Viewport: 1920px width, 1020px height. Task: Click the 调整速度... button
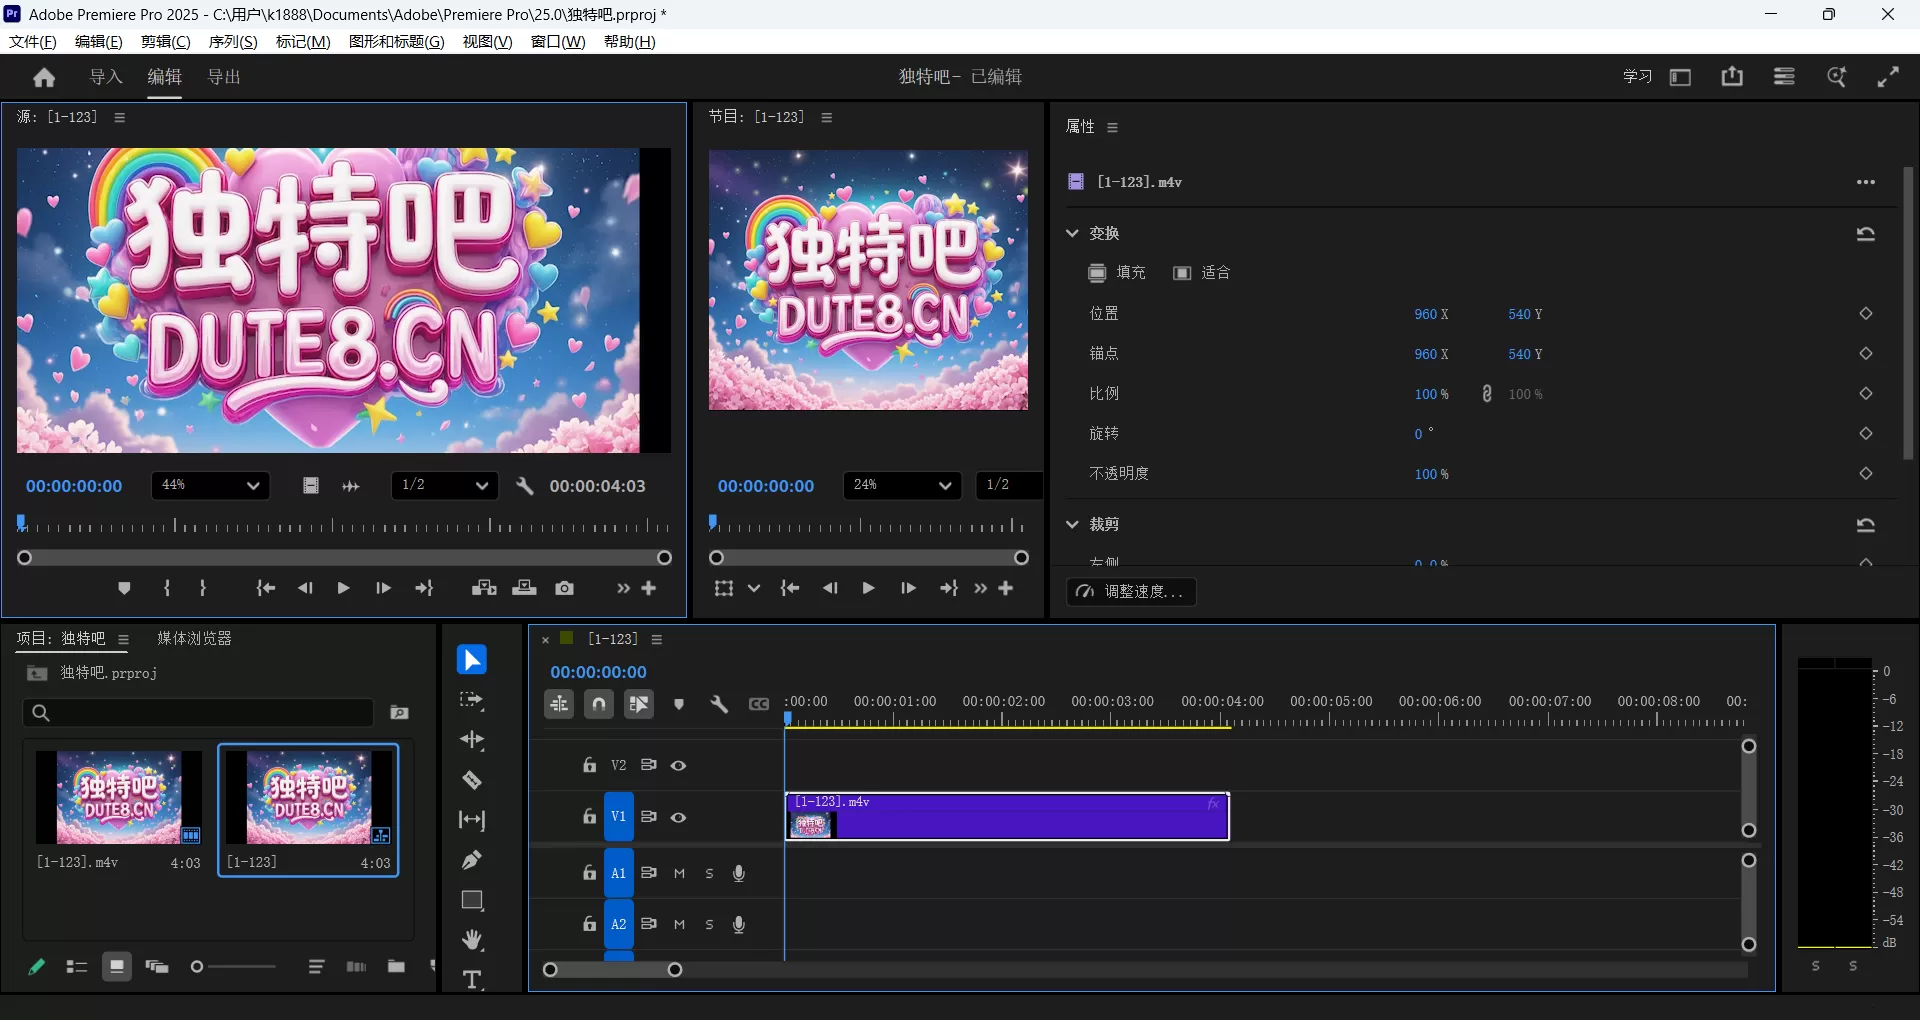[x=1131, y=592]
